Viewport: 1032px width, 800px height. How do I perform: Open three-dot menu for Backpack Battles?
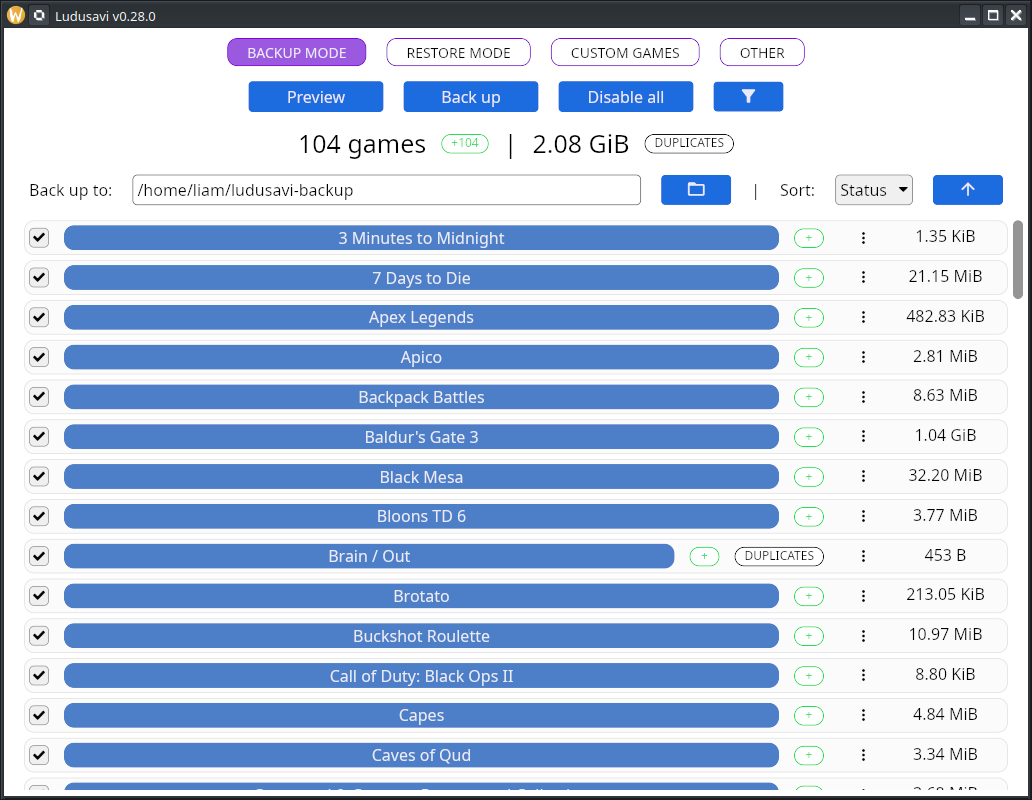863,397
